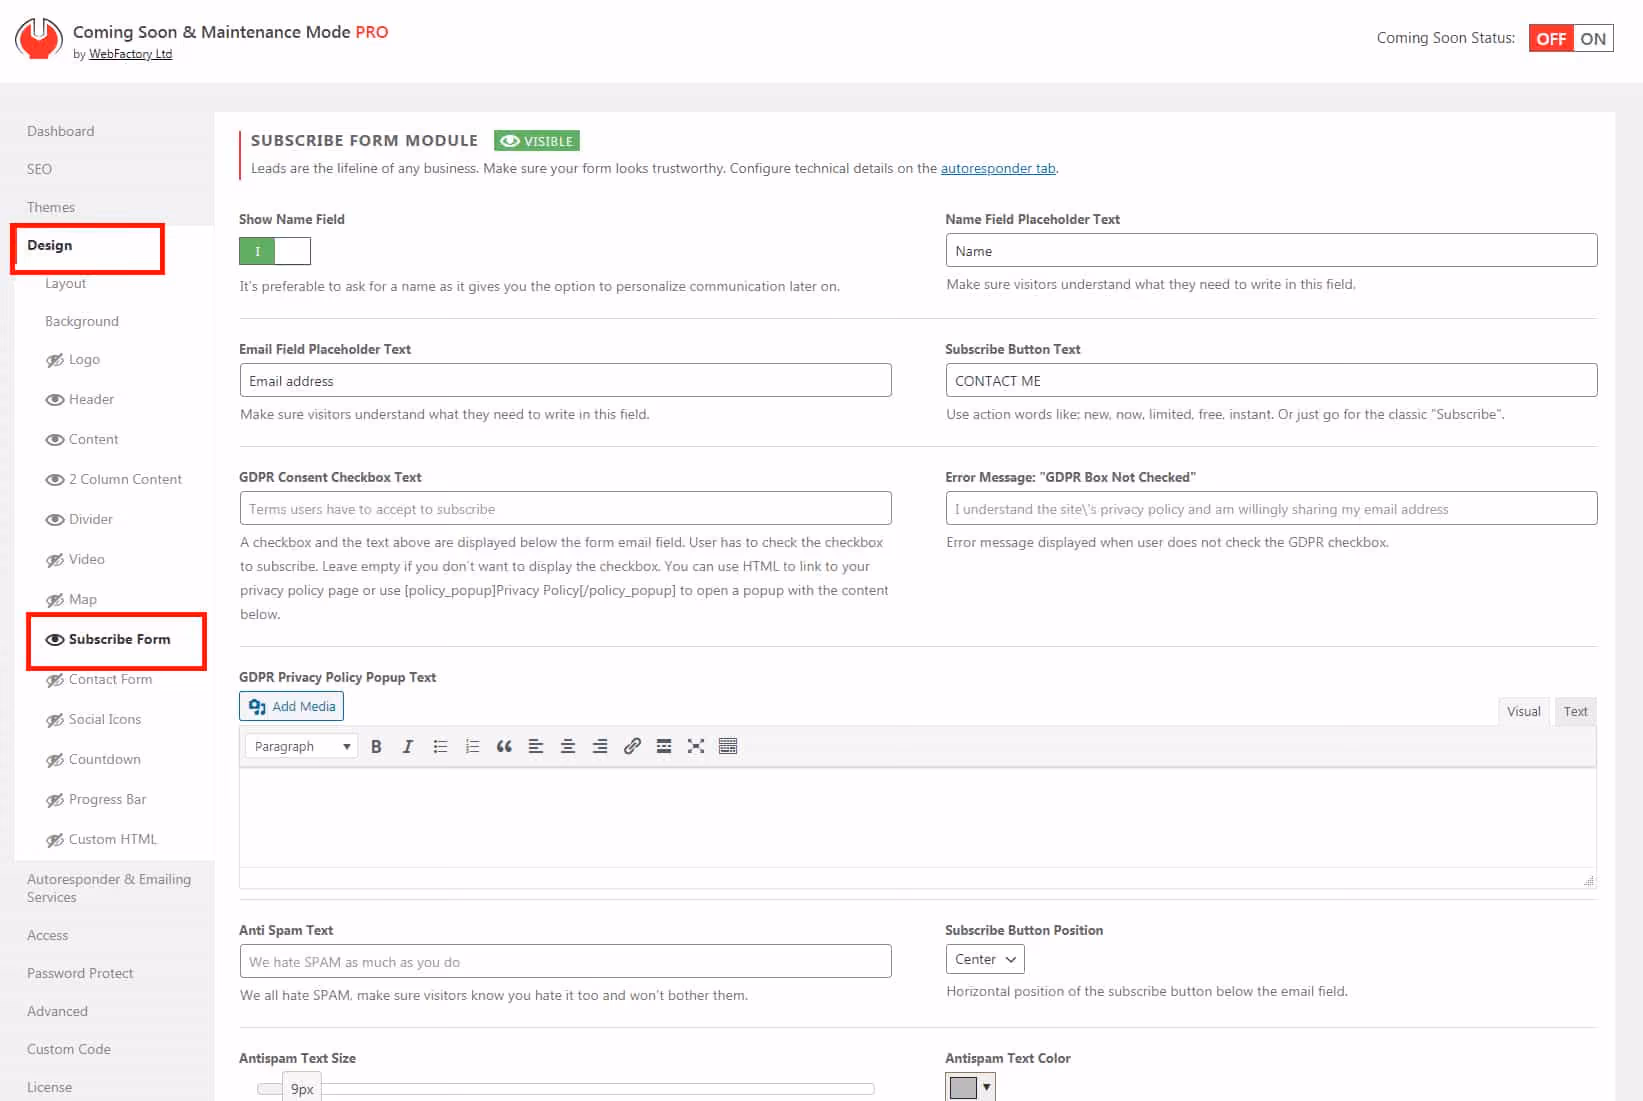Image resolution: width=1643 pixels, height=1101 pixels.
Task: Visit the WebFactory Ltd link
Action: tap(130, 54)
